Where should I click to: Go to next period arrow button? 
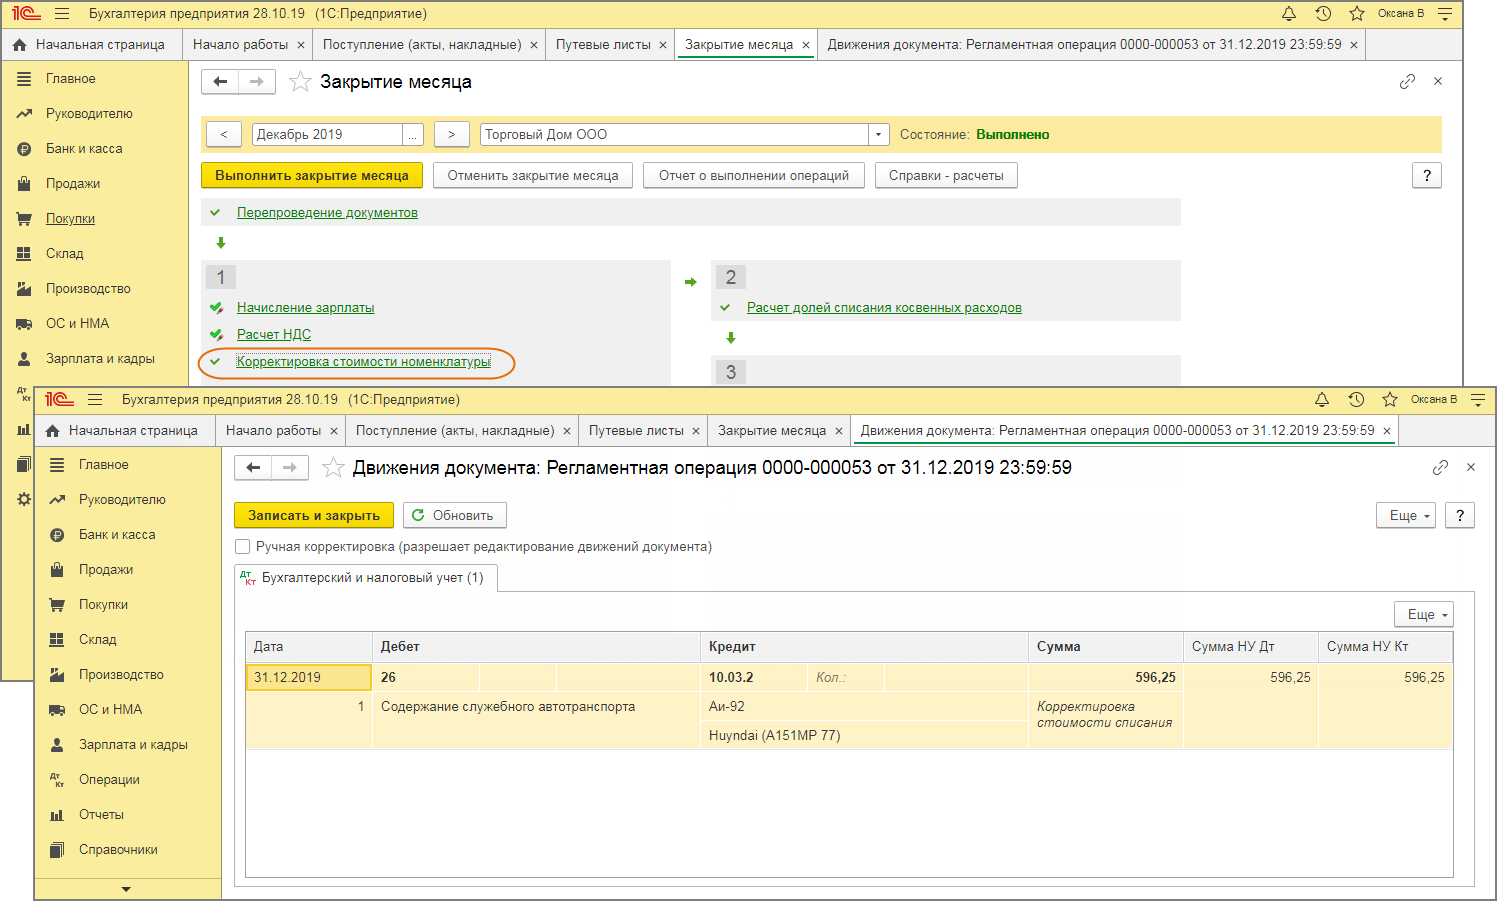452,135
